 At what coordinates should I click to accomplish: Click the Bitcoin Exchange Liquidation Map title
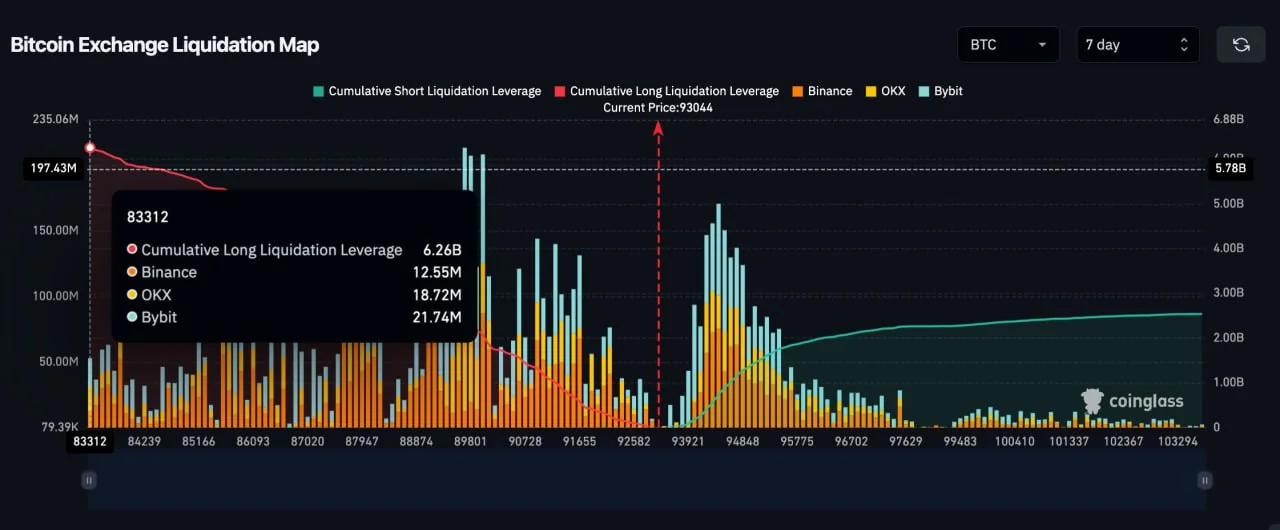click(x=165, y=45)
